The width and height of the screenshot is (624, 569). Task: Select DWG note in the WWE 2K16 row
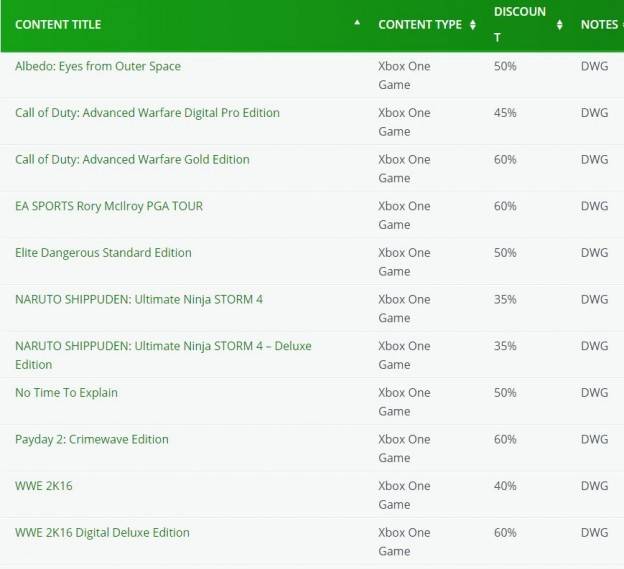(595, 486)
